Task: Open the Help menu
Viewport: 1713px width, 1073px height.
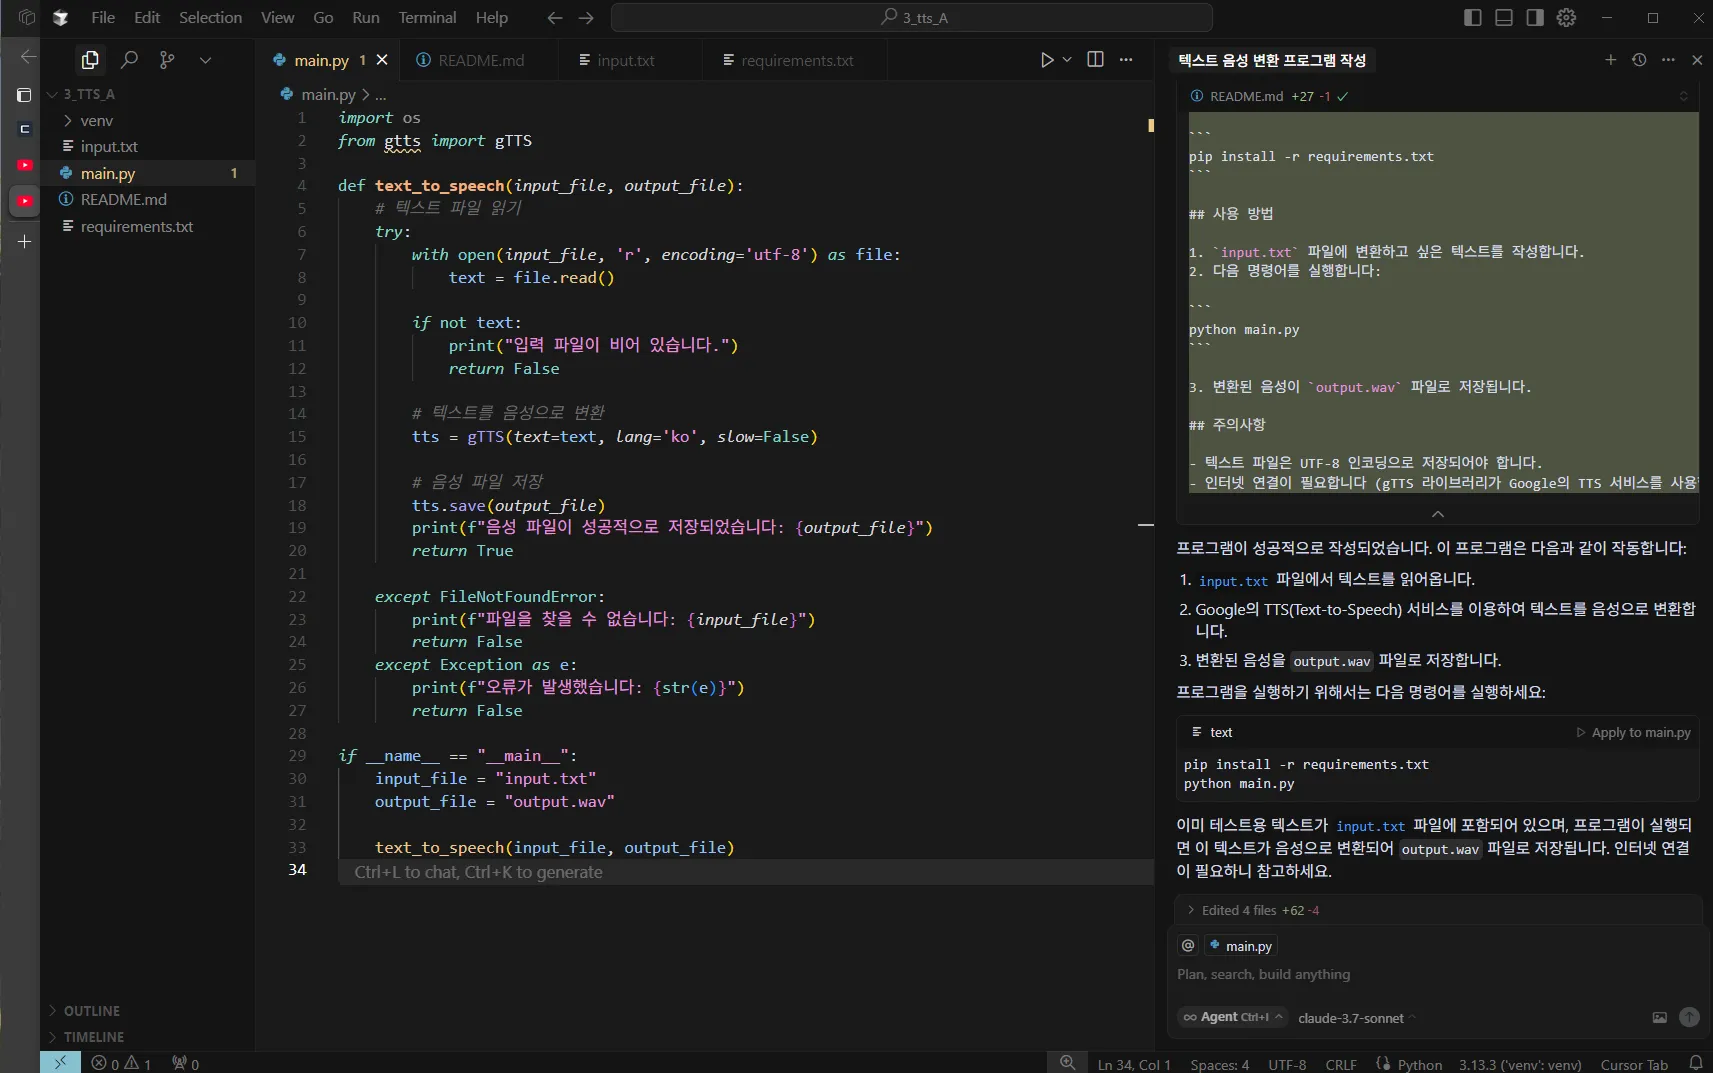Action: (x=491, y=18)
